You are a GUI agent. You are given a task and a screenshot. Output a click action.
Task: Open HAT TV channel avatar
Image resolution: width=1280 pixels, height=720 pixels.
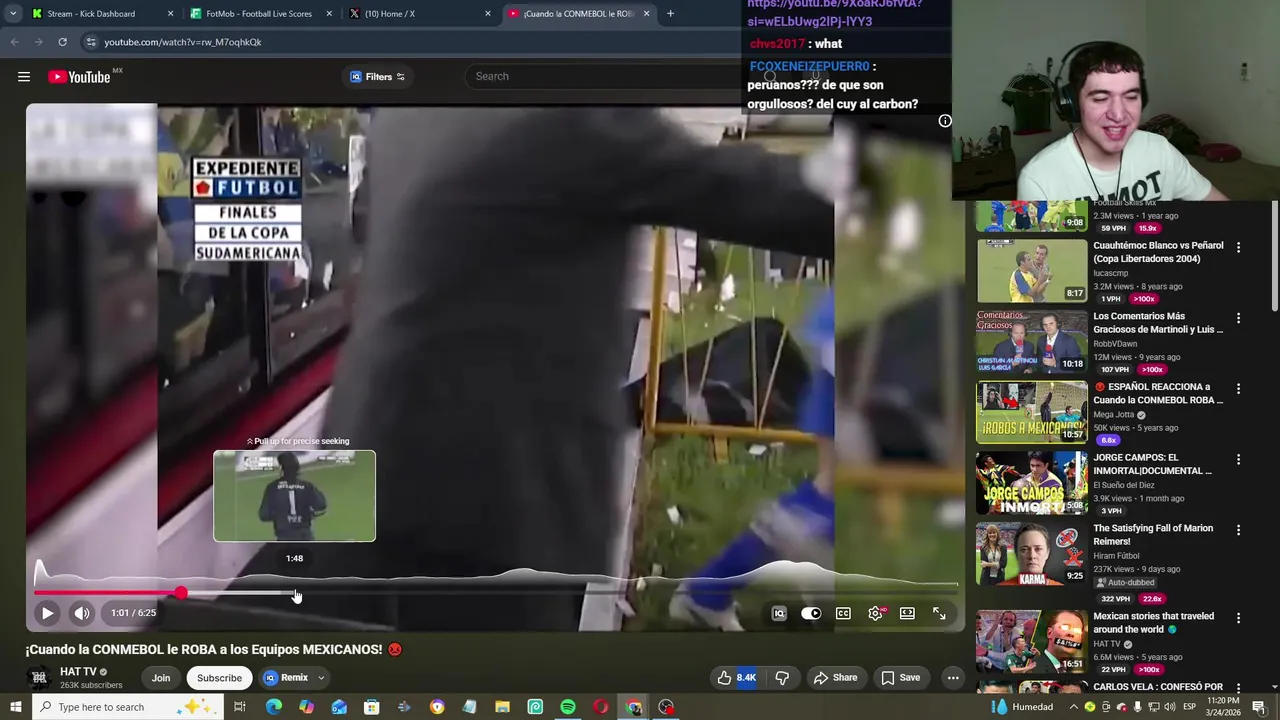39,678
